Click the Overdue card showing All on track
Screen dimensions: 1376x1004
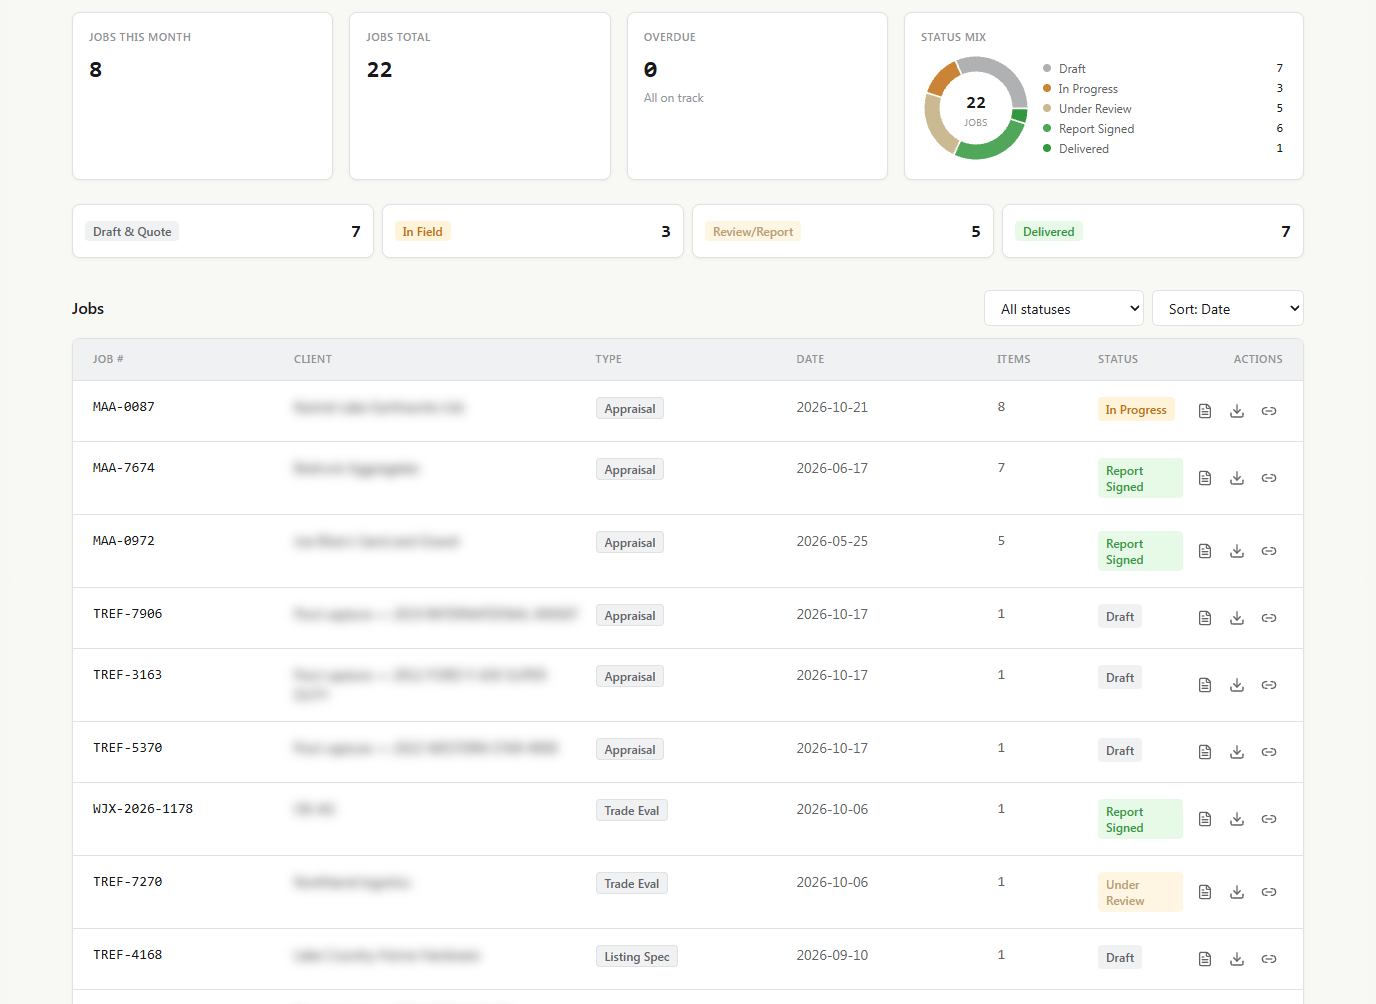pyautogui.click(x=757, y=96)
